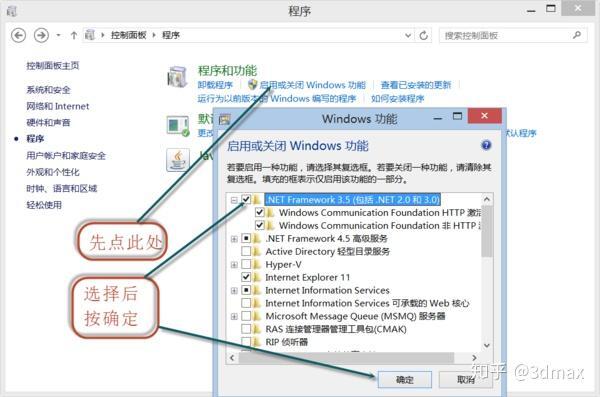Open 硬件和声音 category
The width and height of the screenshot is (600, 397).
pos(48,123)
